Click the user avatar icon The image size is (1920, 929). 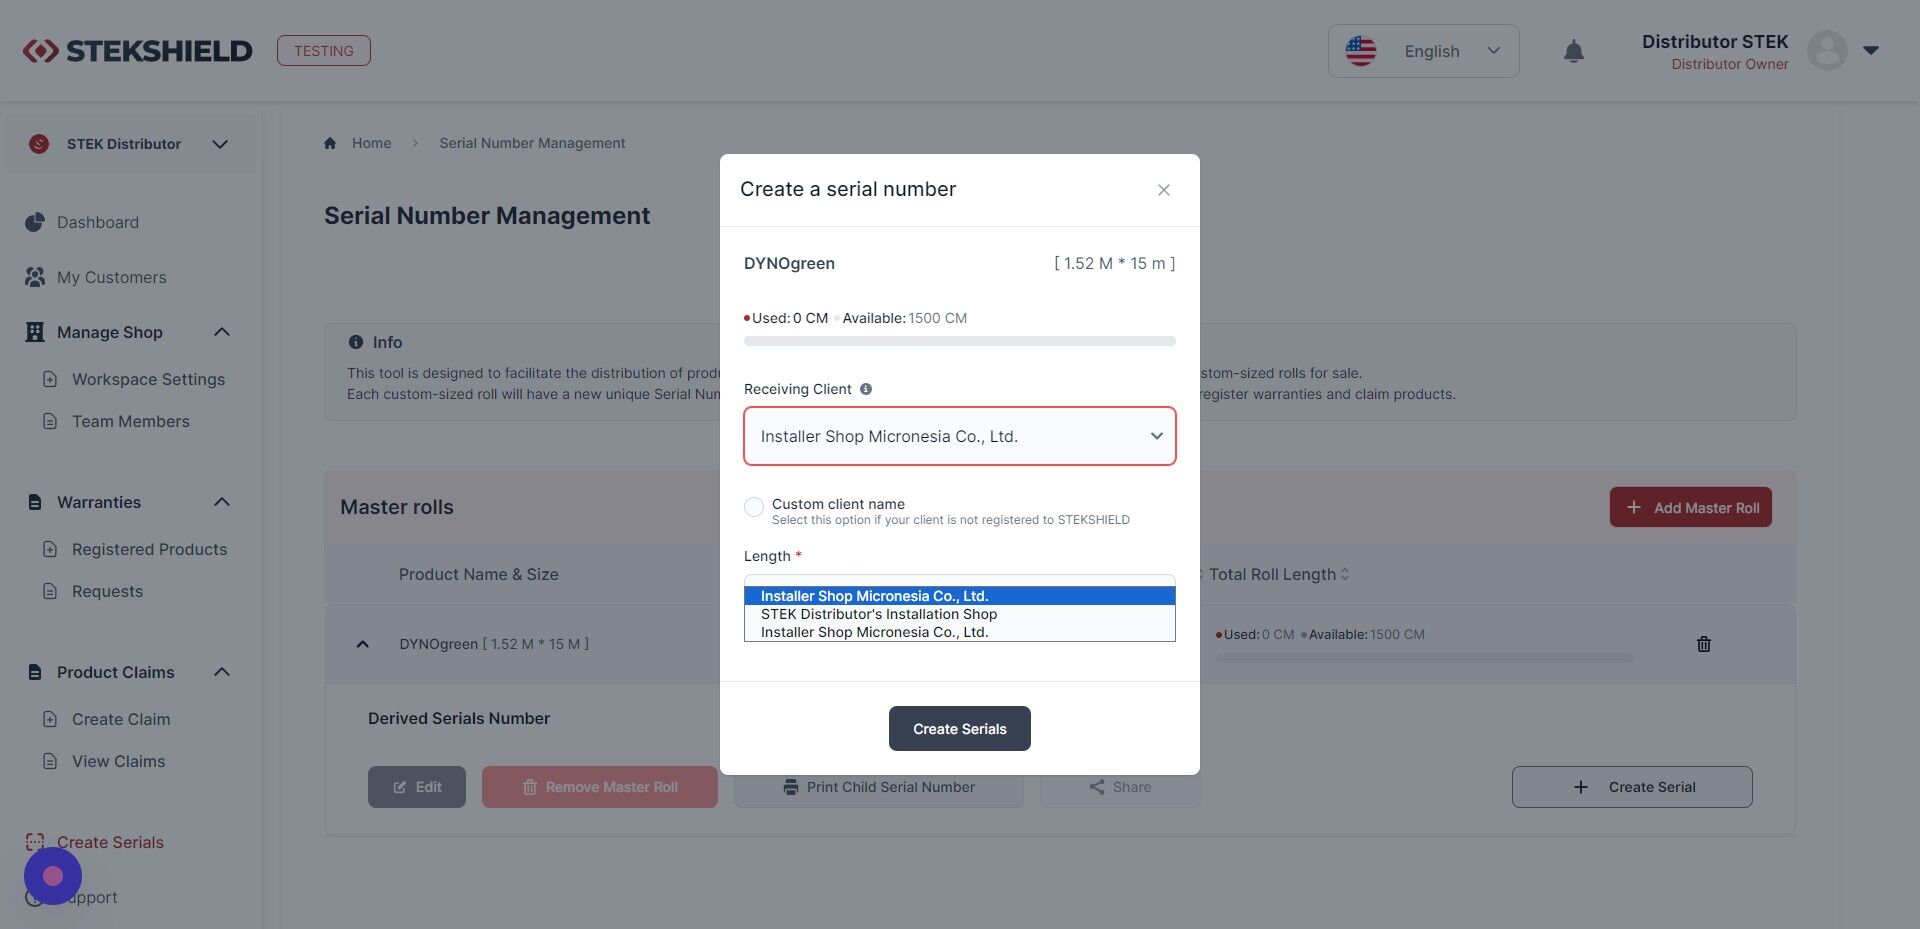[x=1827, y=51]
